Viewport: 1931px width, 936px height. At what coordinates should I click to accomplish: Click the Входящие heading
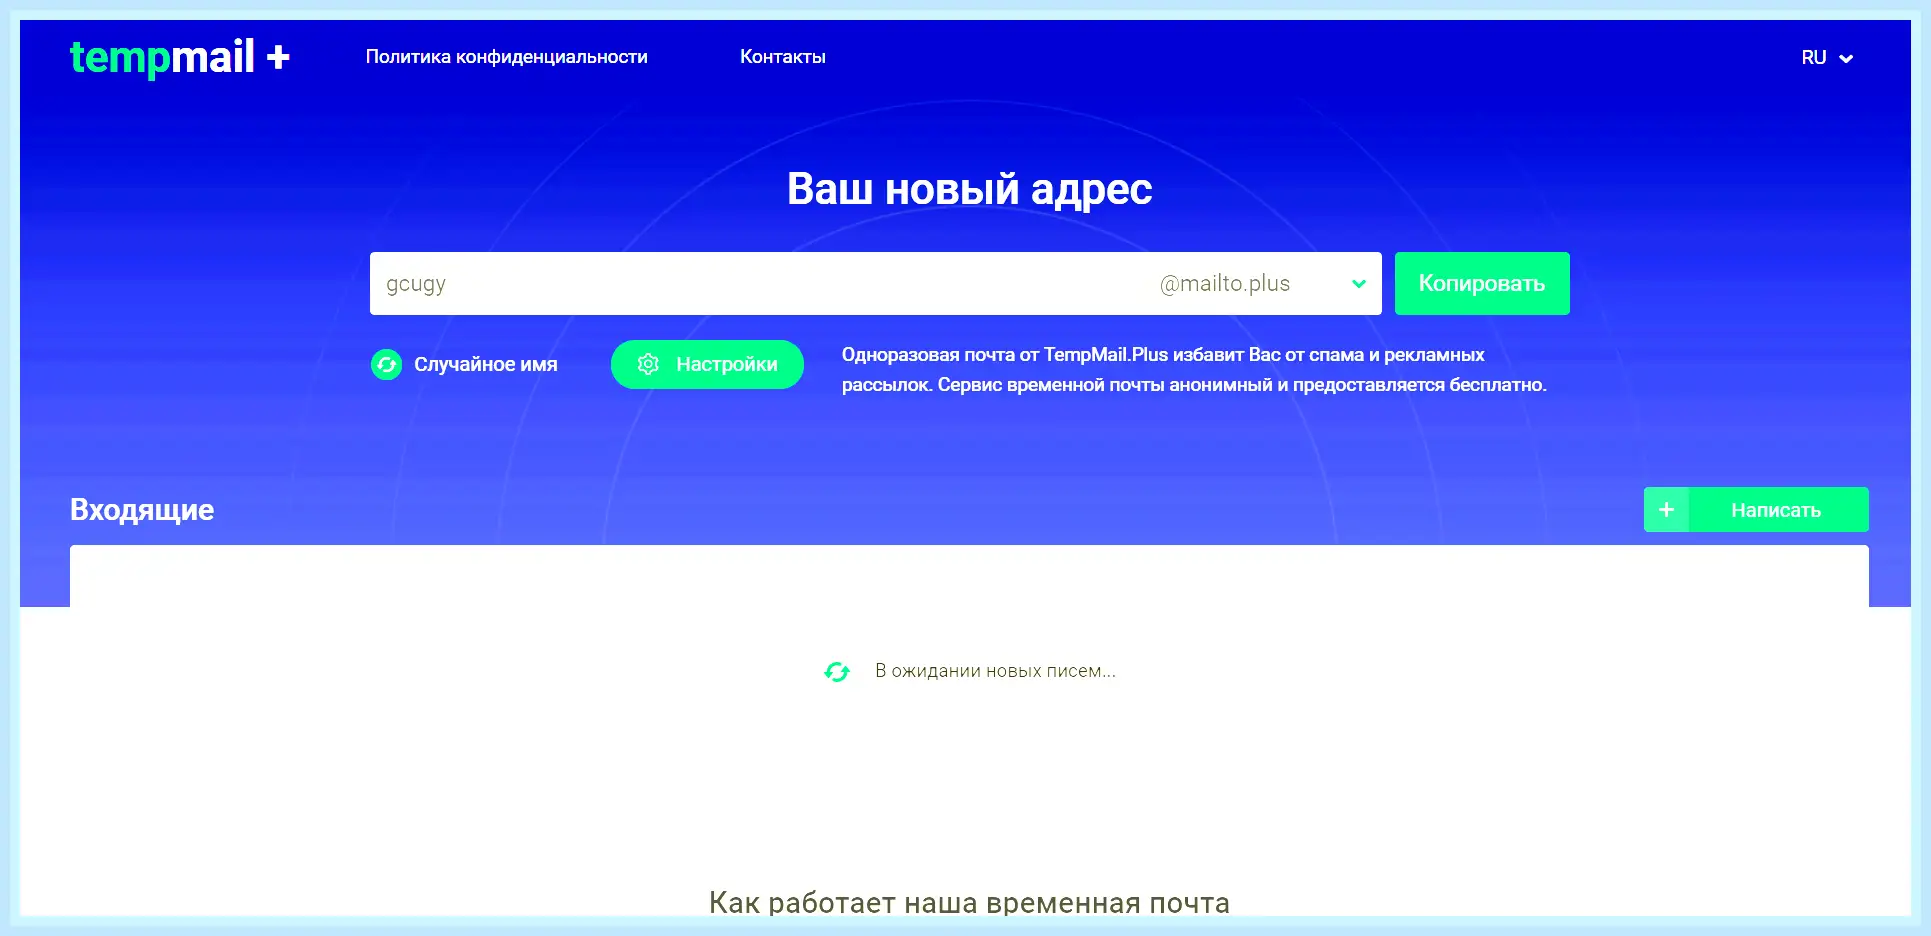click(x=142, y=510)
